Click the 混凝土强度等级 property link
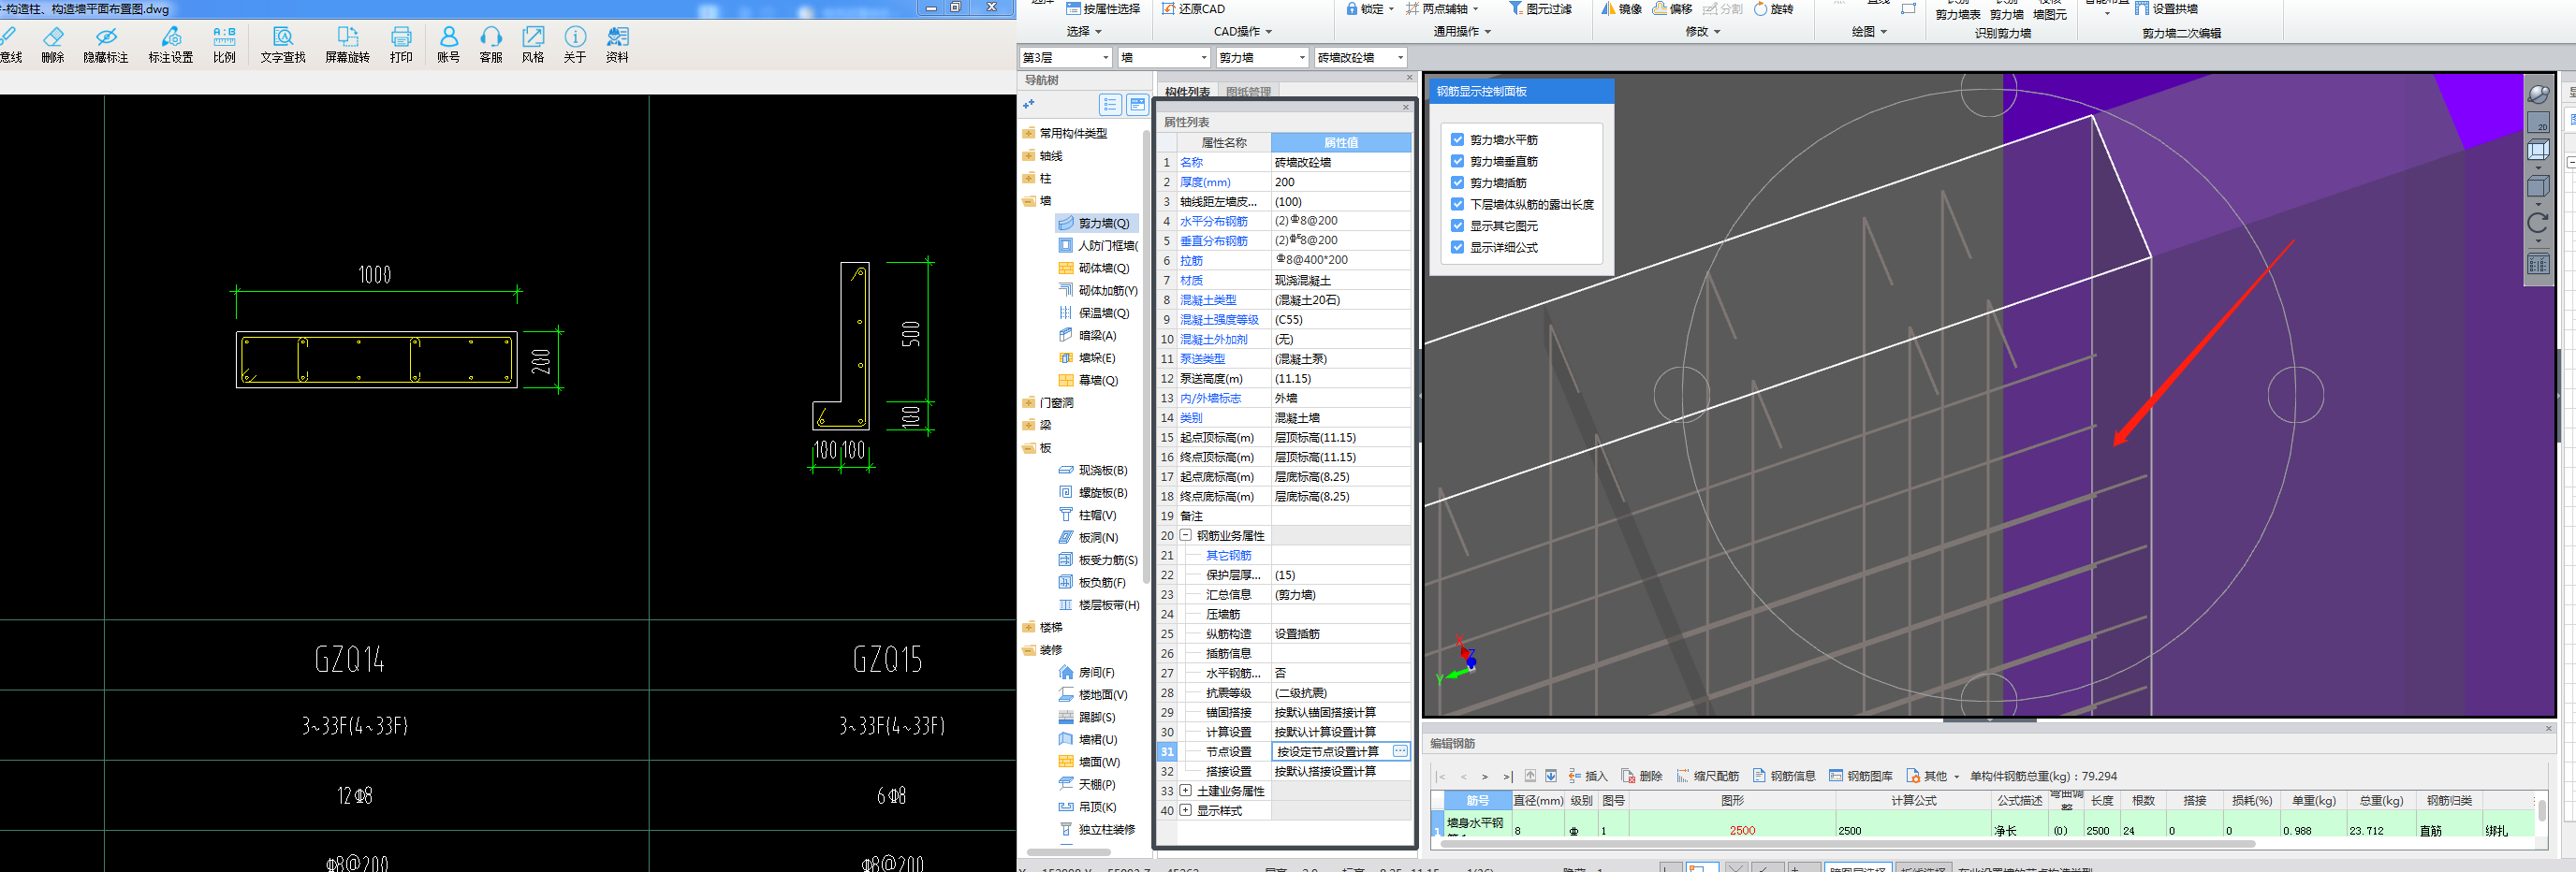Screen dimensions: 2576x872 pyautogui.click(x=1219, y=319)
